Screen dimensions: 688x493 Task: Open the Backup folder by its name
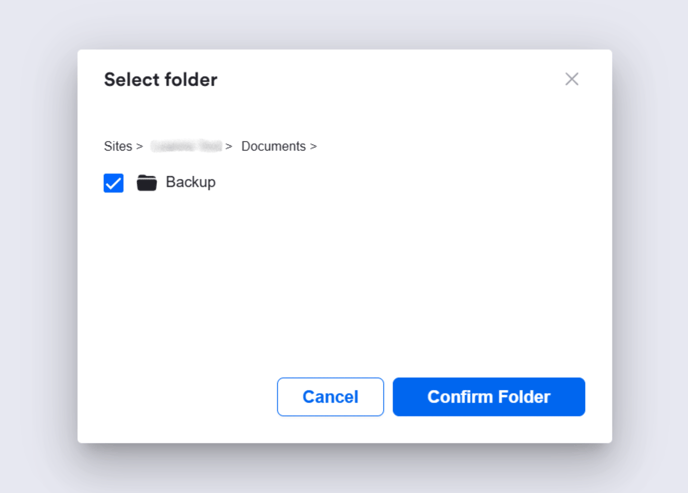pyautogui.click(x=190, y=182)
